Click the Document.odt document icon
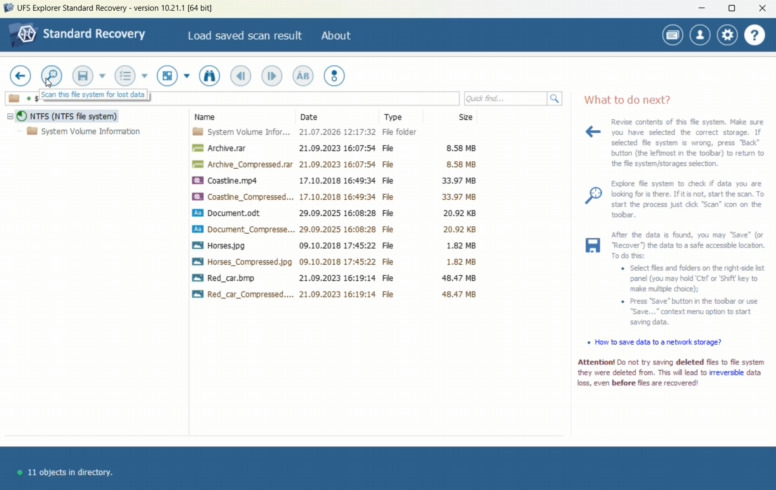Screen dimensions: 776x490 tap(197, 213)
